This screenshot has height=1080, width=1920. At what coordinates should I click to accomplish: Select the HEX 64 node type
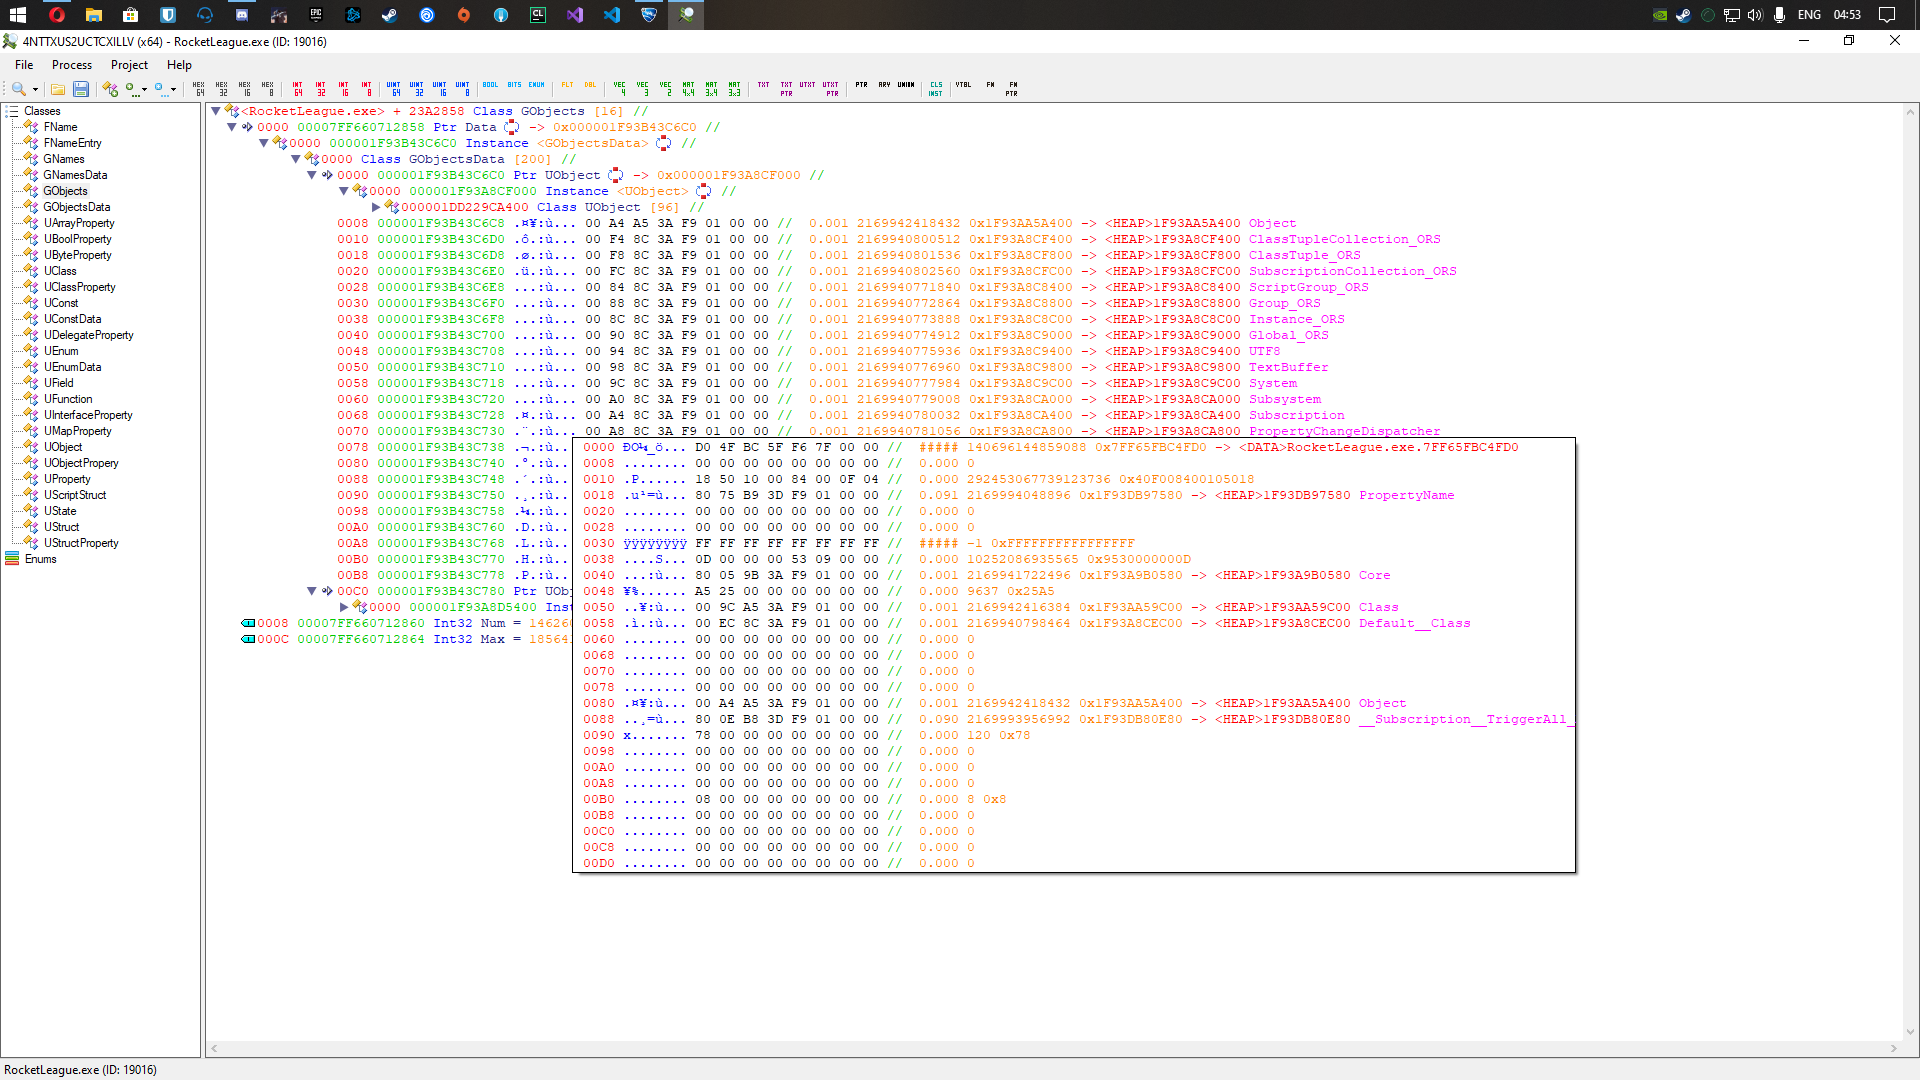(x=200, y=88)
